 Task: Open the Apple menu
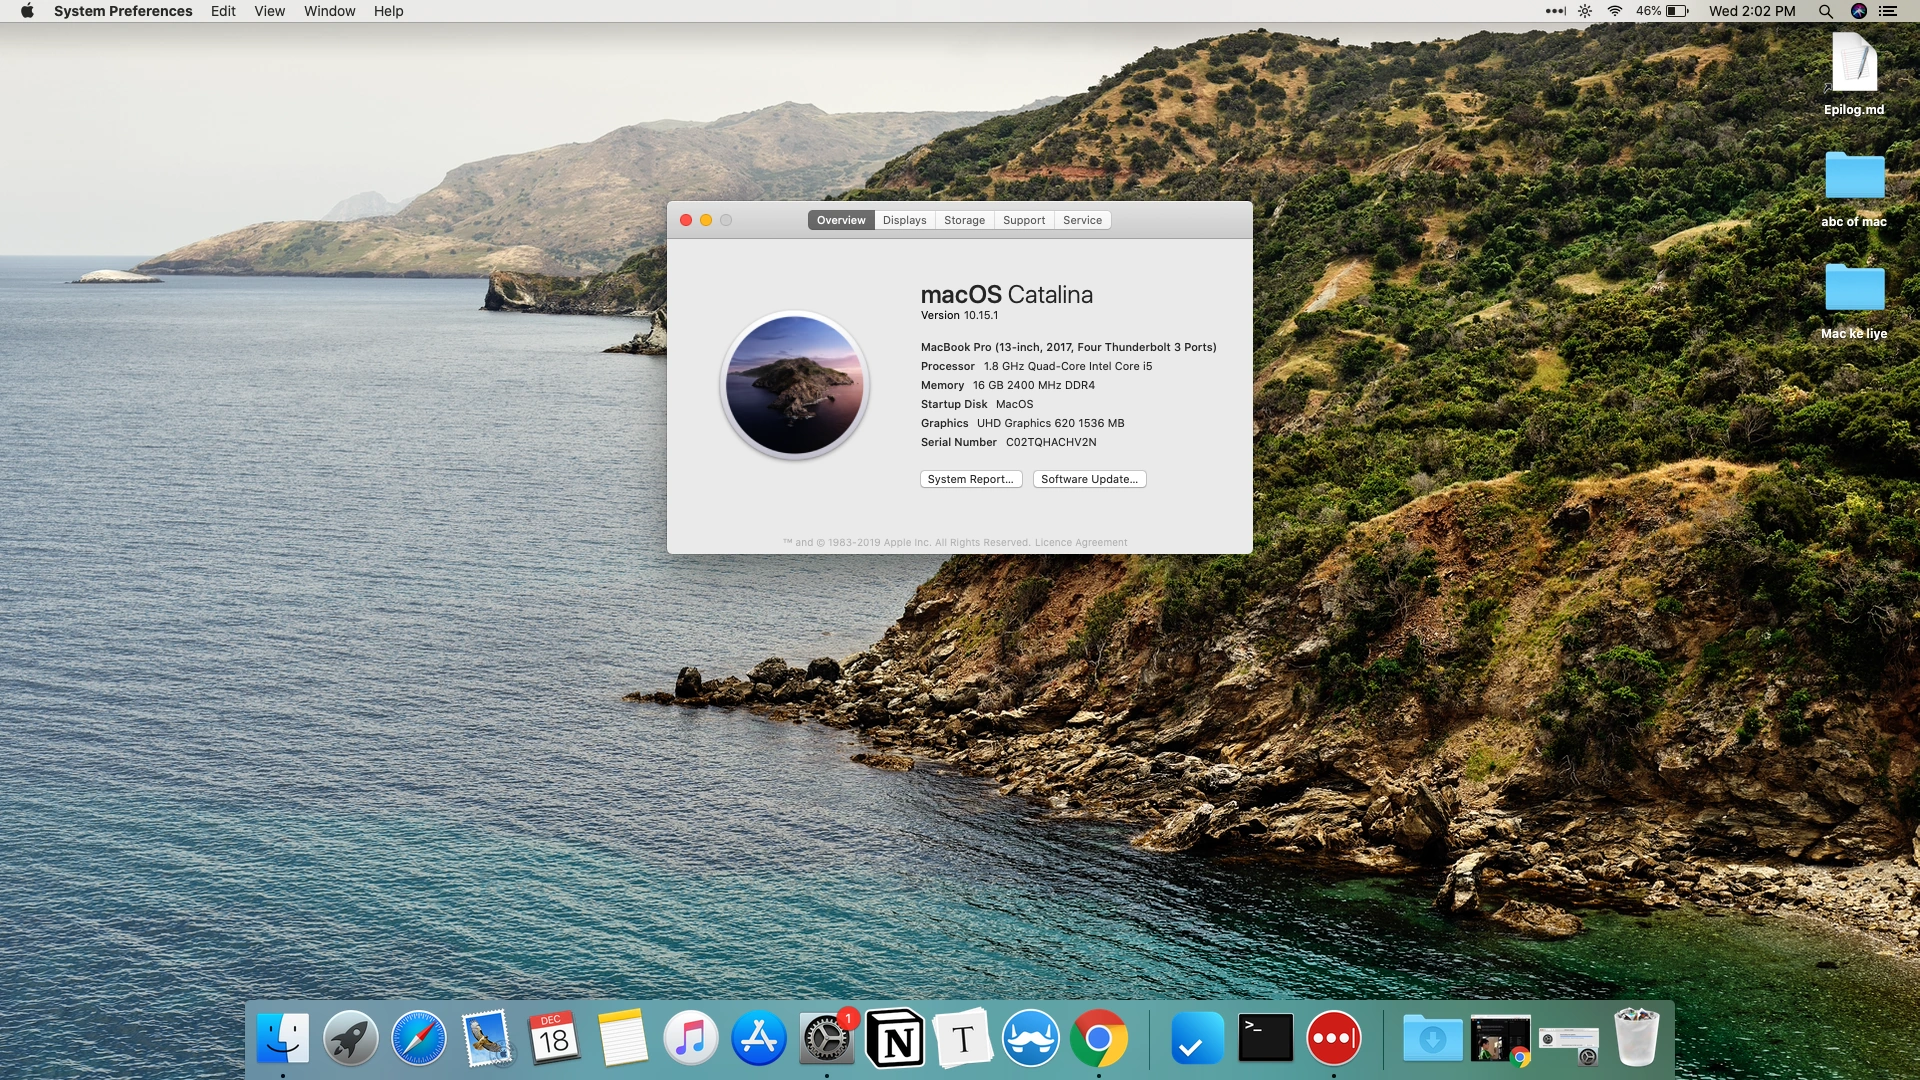27,11
